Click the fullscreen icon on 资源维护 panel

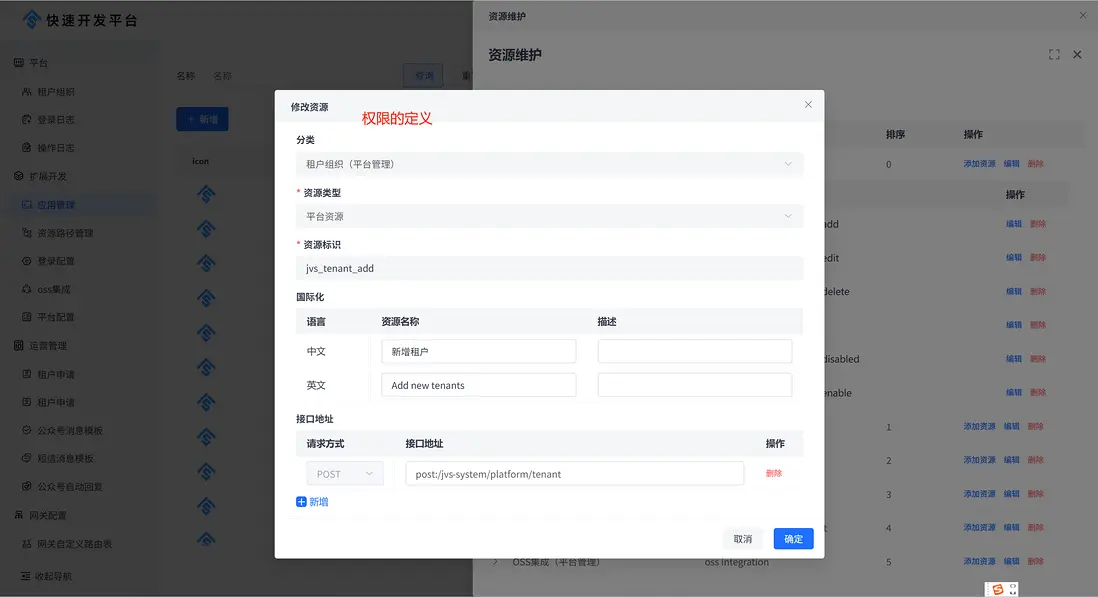pyautogui.click(x=1054, y=55)
